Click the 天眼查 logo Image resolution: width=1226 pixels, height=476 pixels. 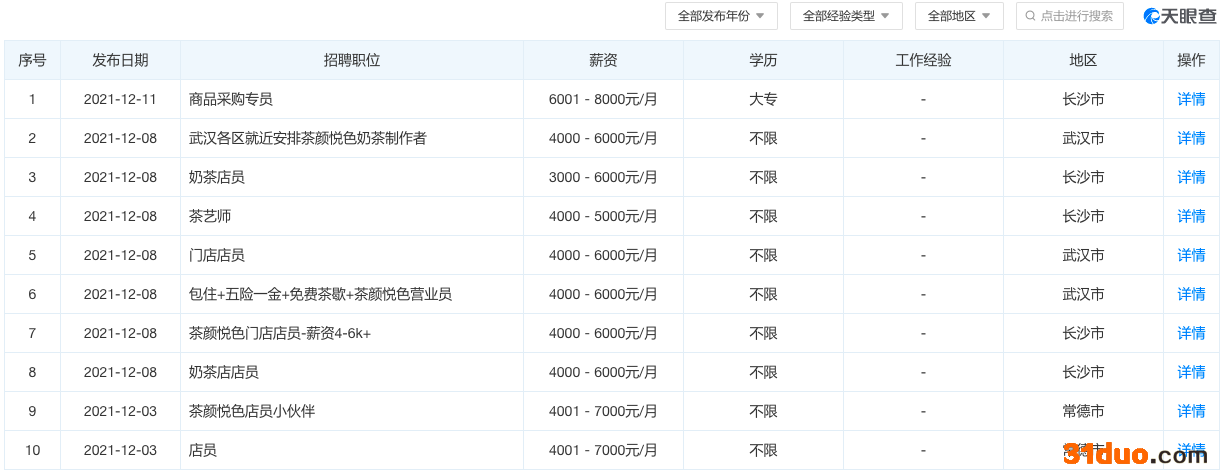pyautogui.click(x=1181, y=16)
